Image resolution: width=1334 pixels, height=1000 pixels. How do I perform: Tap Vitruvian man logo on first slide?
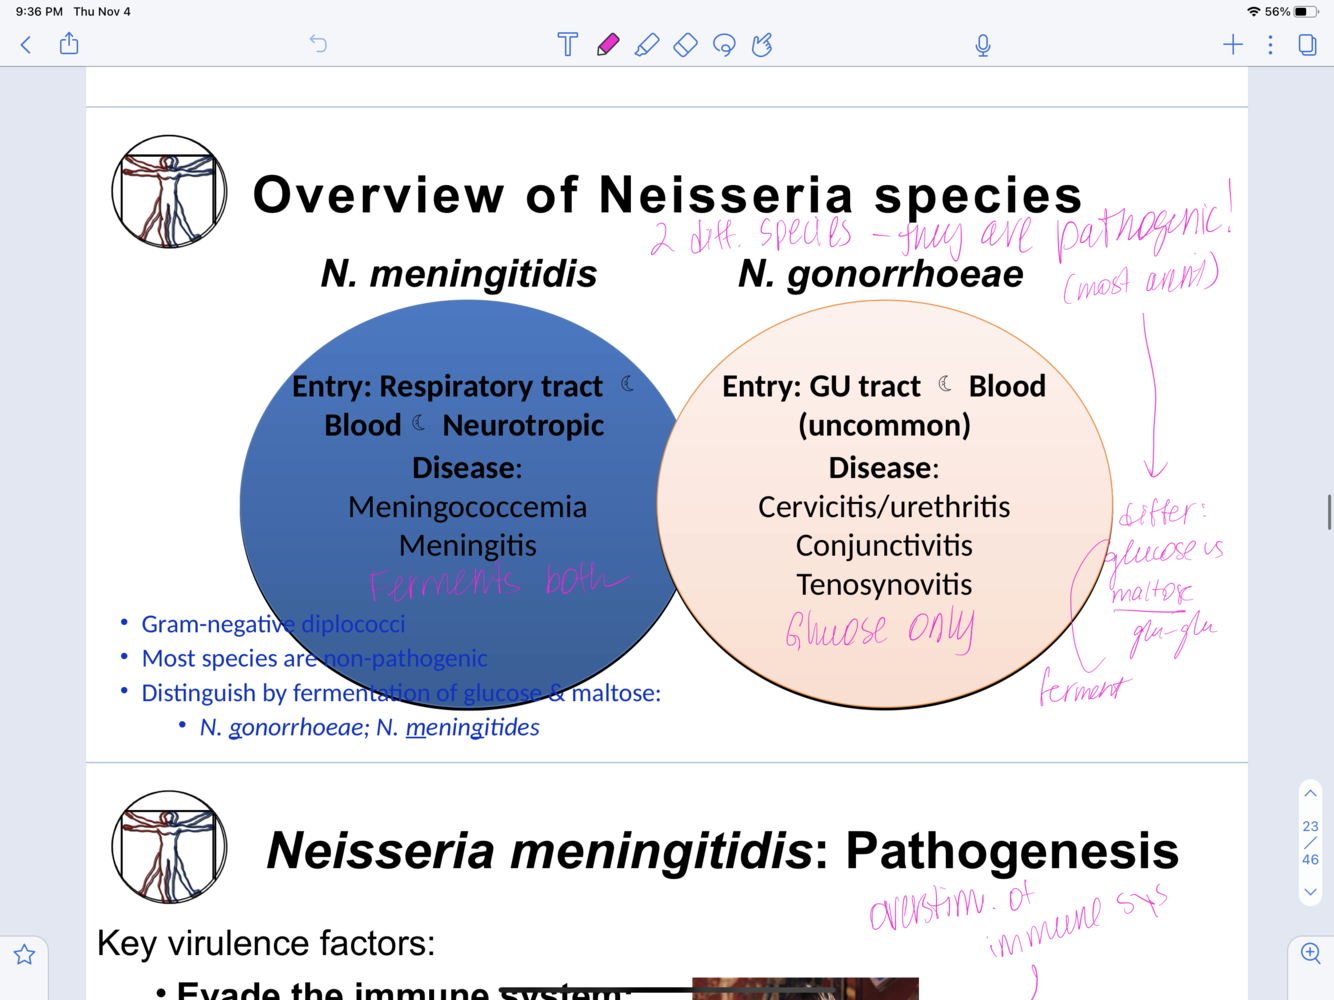[x=169, y=192]
